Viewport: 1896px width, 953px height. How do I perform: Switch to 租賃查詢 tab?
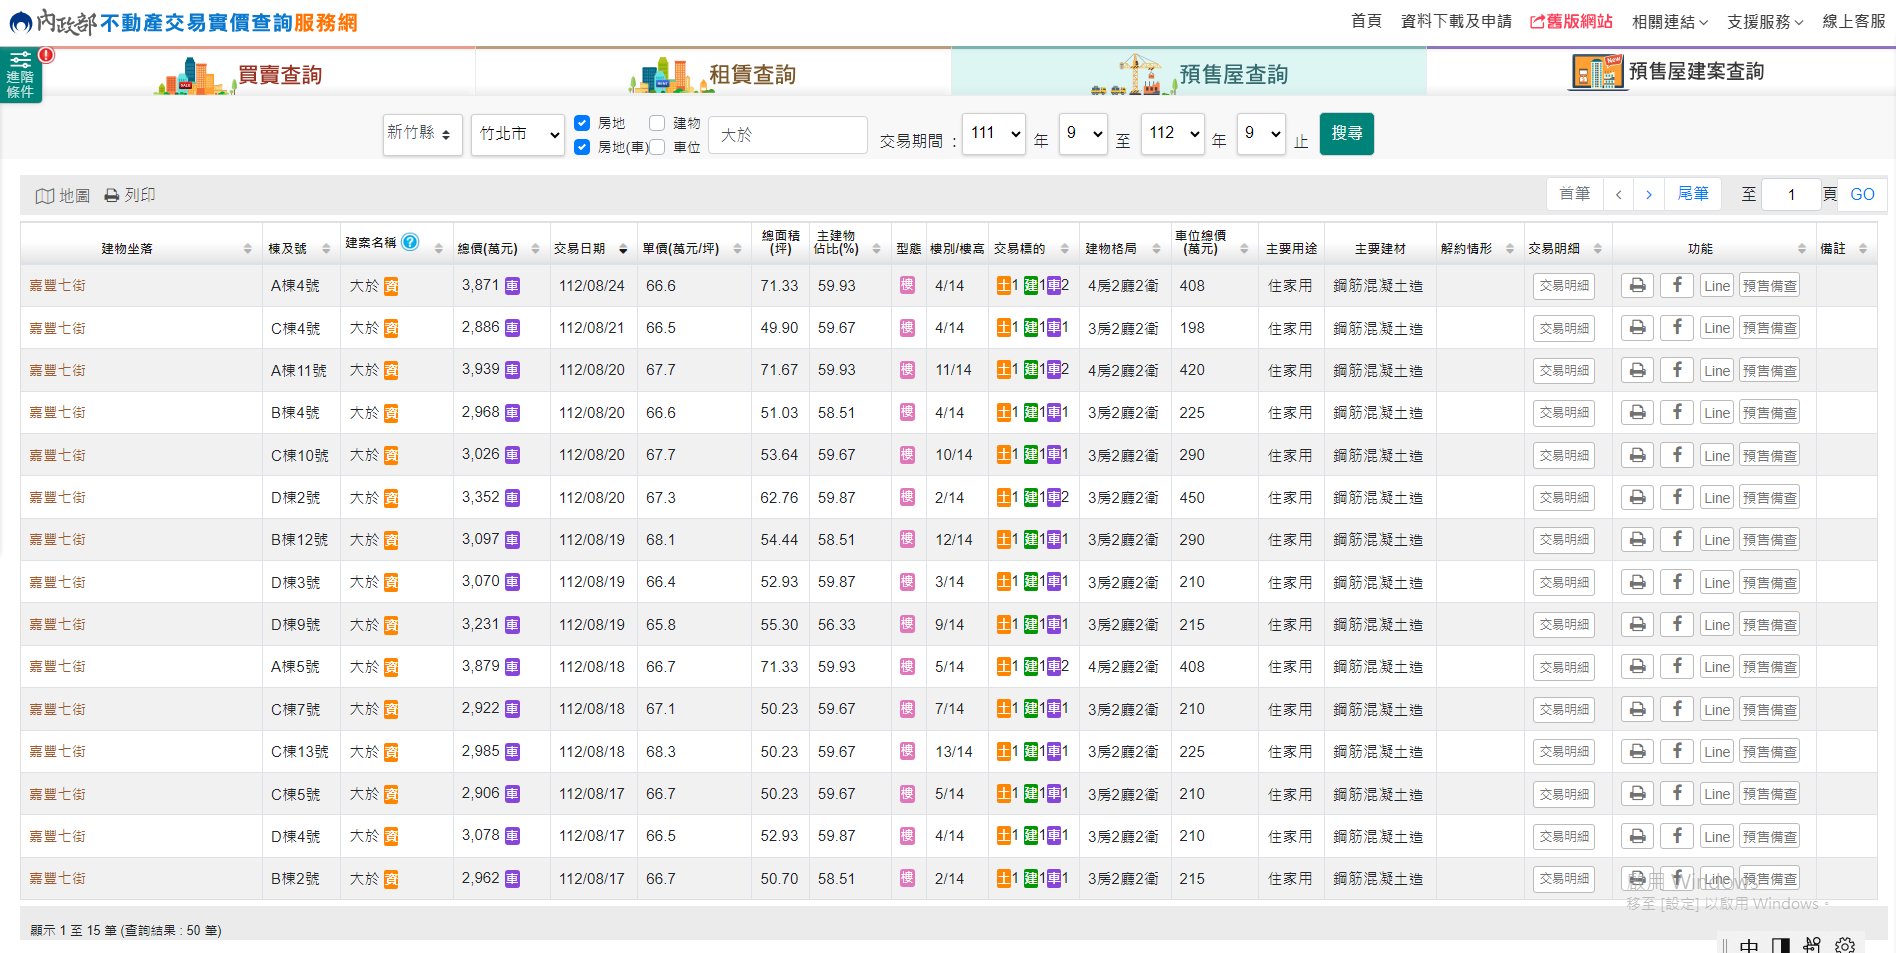pos(713,74)
